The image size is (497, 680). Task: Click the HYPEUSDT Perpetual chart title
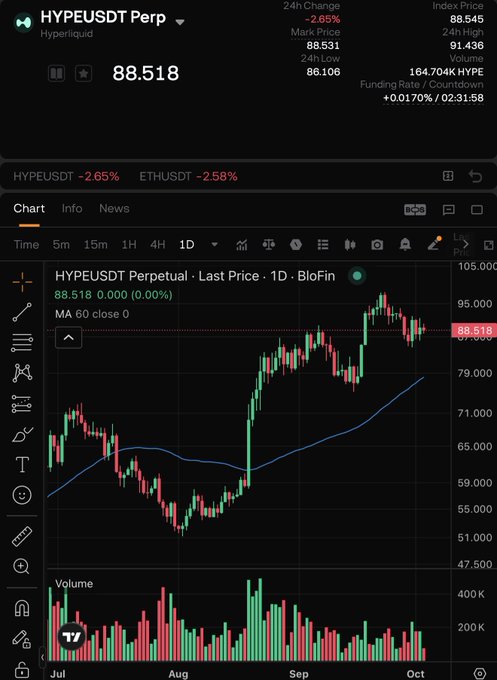(195, 276)
